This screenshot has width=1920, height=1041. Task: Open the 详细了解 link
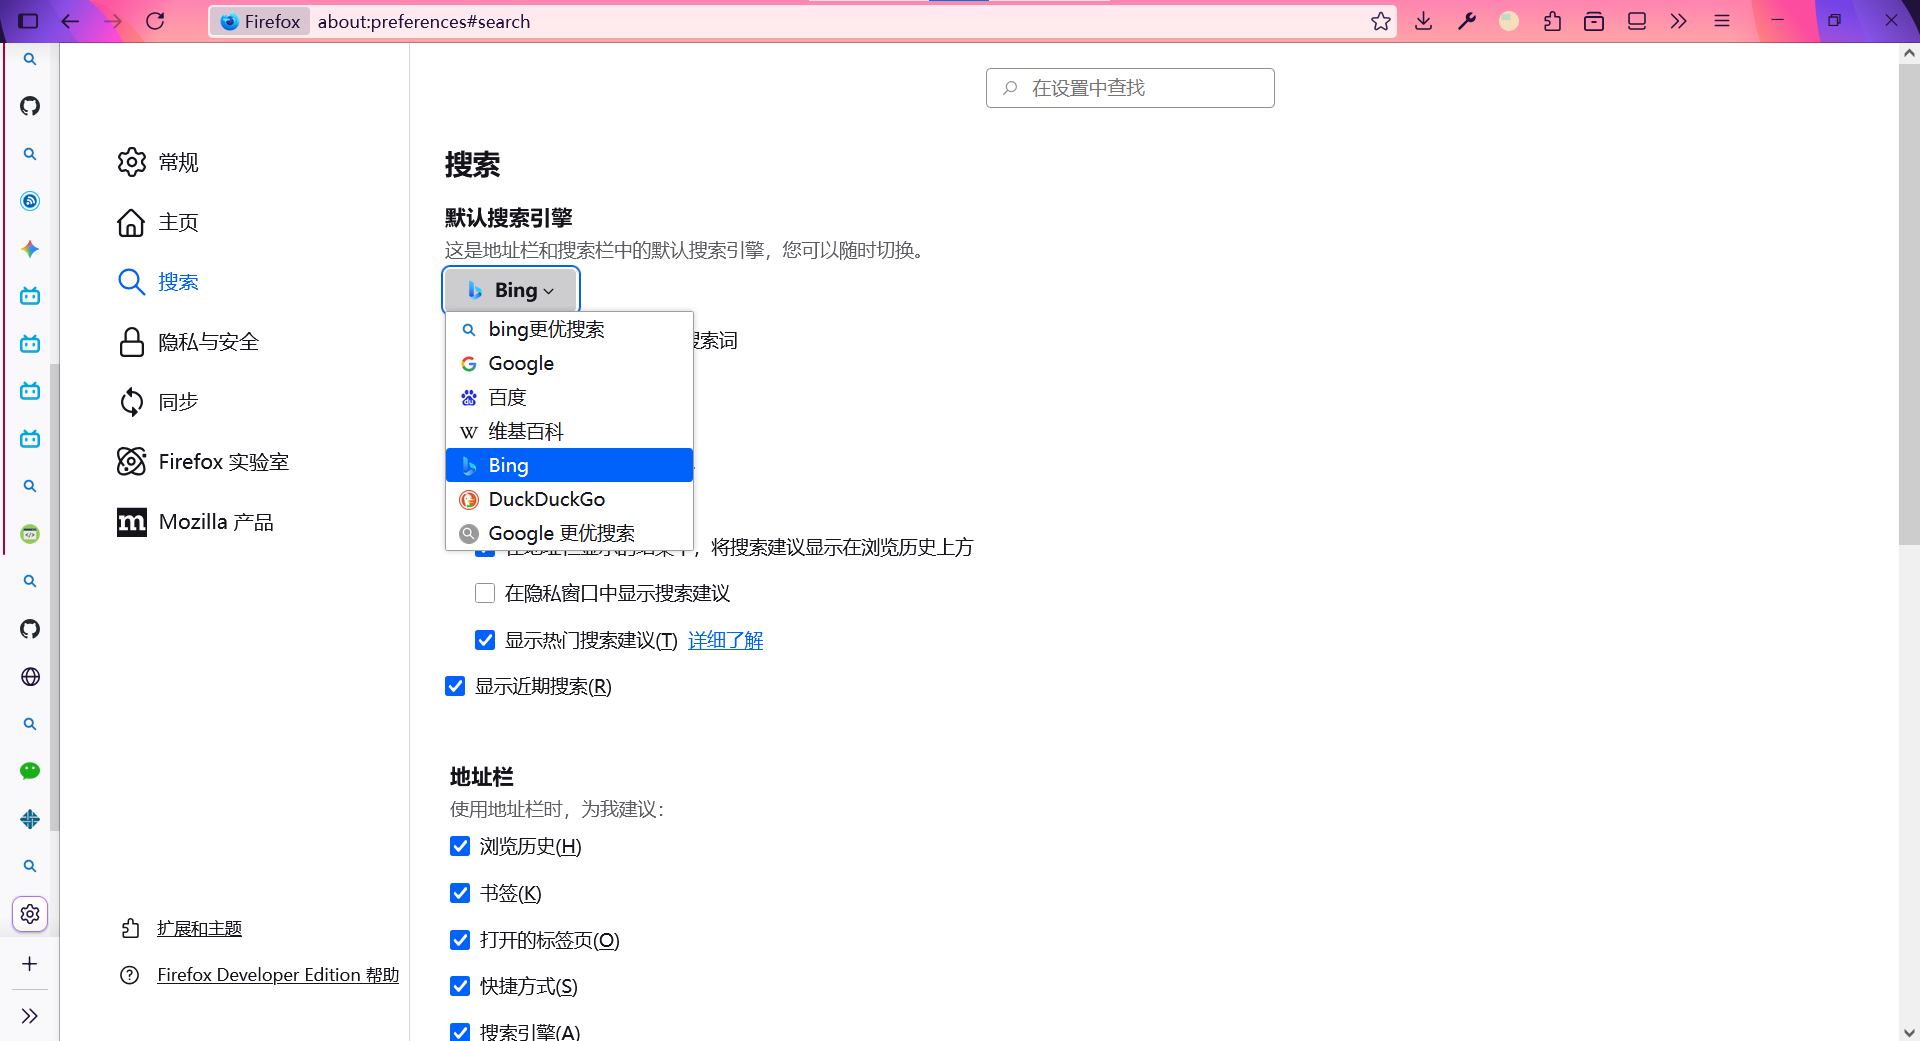coord(724,639)
